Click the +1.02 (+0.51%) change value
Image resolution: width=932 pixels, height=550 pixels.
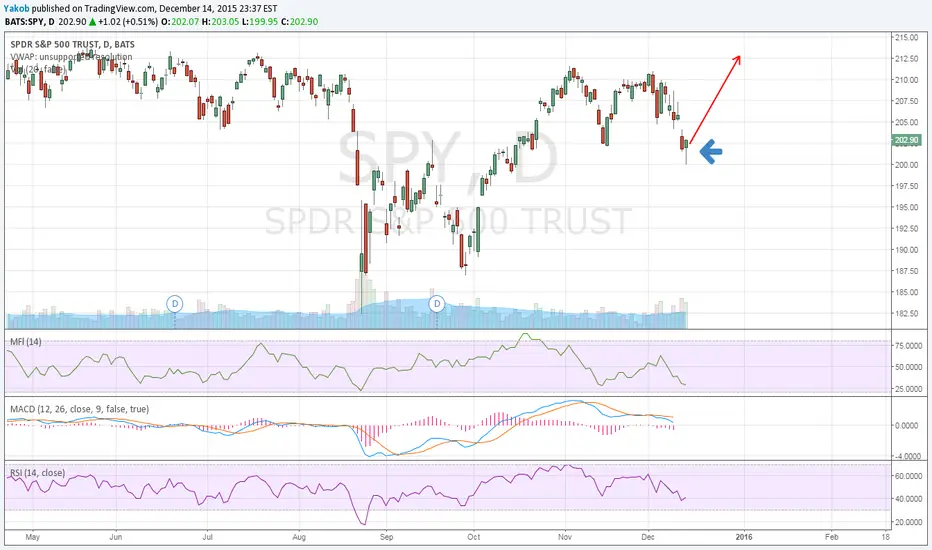click(x=128, y=21)
